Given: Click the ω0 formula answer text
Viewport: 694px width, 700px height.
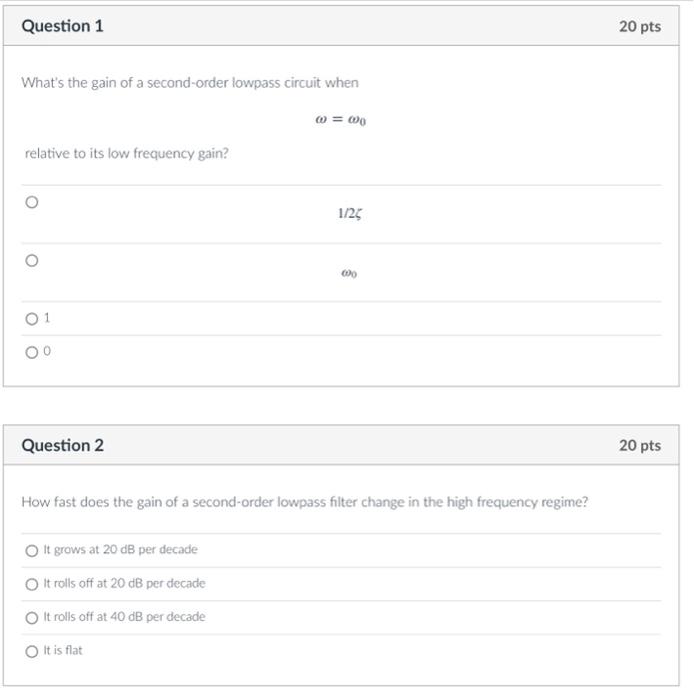Looking at the screenshot, I should point(349,273).
